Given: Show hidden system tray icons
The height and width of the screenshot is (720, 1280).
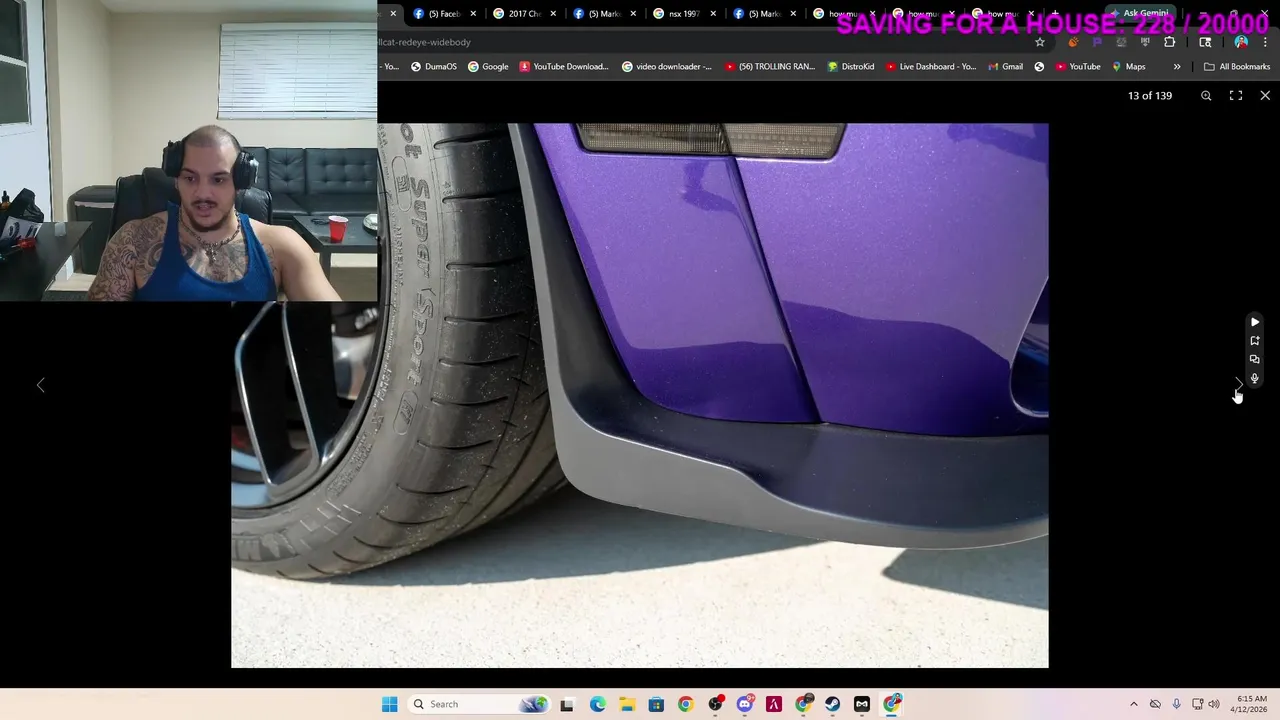Looking at the screenshot, I should 1133,704.
